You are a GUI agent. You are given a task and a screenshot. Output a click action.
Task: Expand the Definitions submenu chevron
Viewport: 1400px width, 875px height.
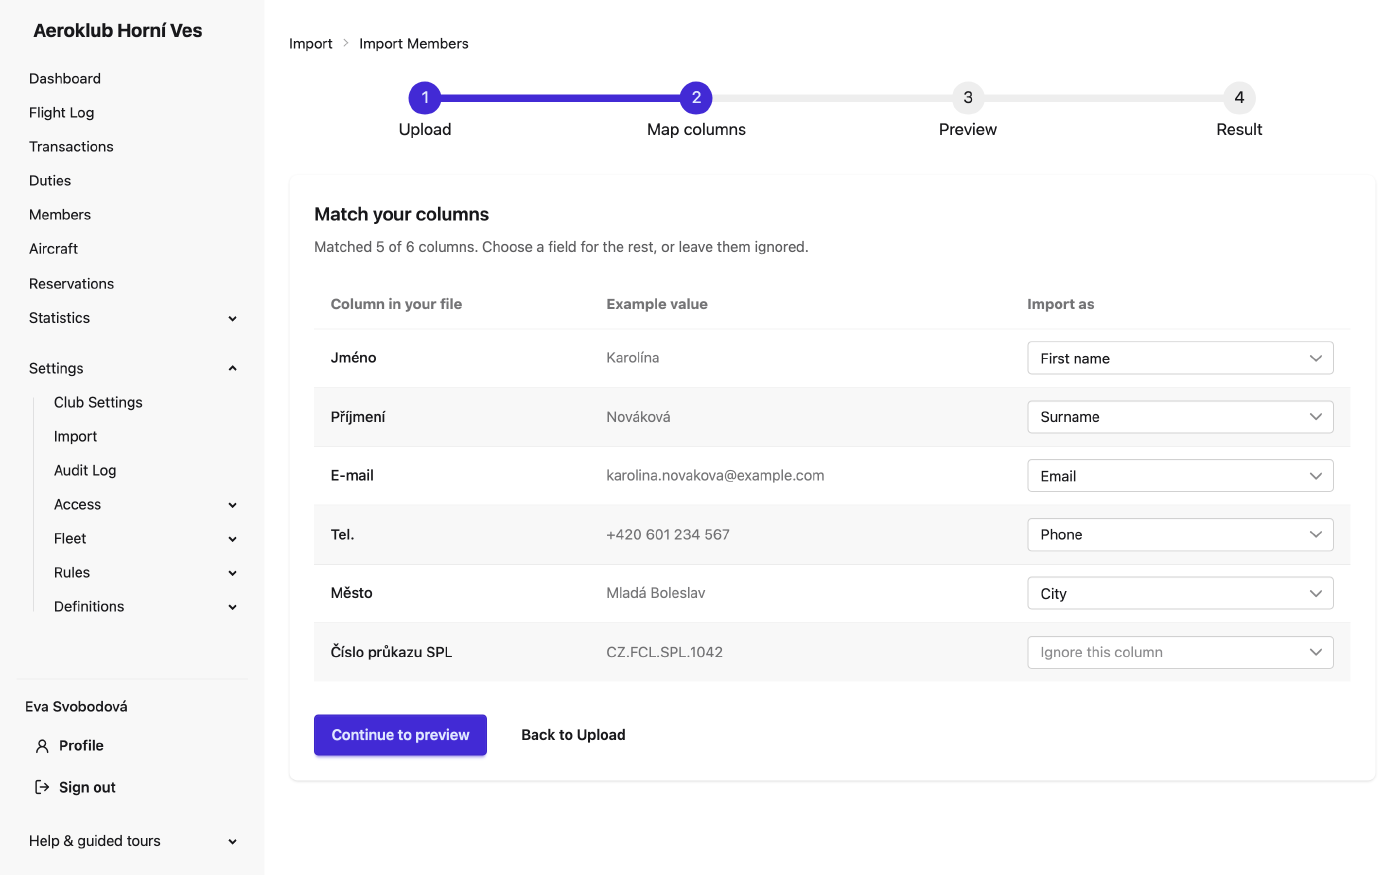pos(233,607)
